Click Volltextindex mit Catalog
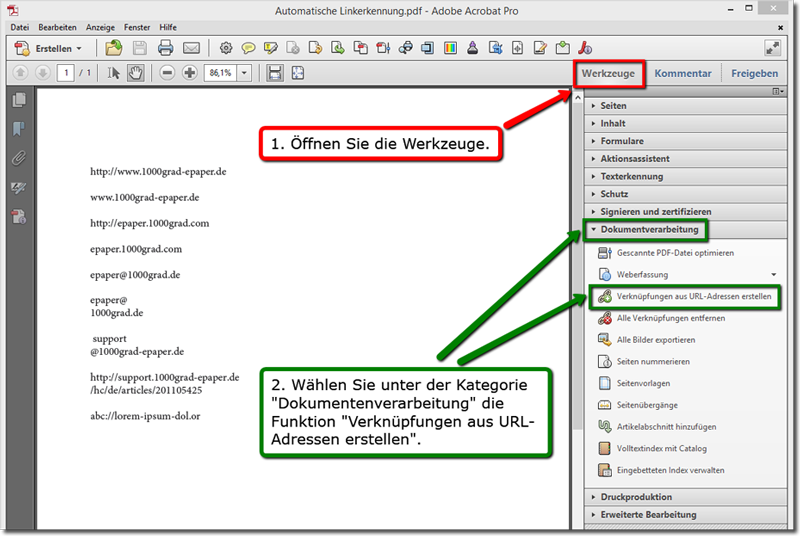 652,449
